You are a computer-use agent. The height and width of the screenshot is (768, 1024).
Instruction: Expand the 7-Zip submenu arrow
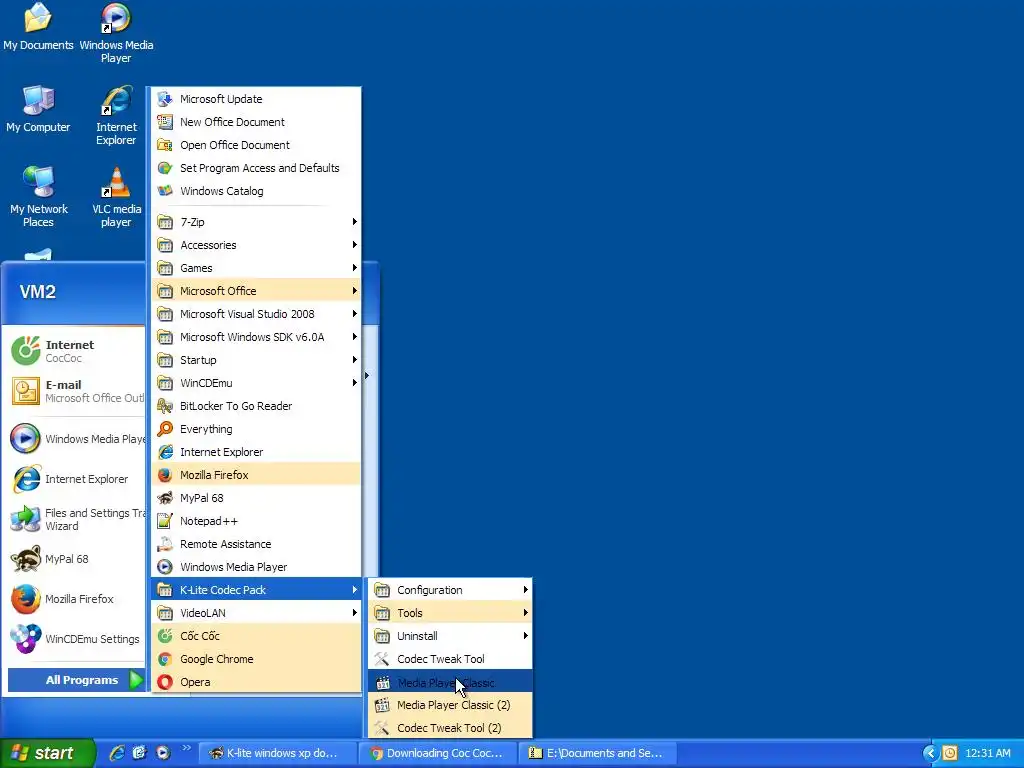[x=354, y=221]
